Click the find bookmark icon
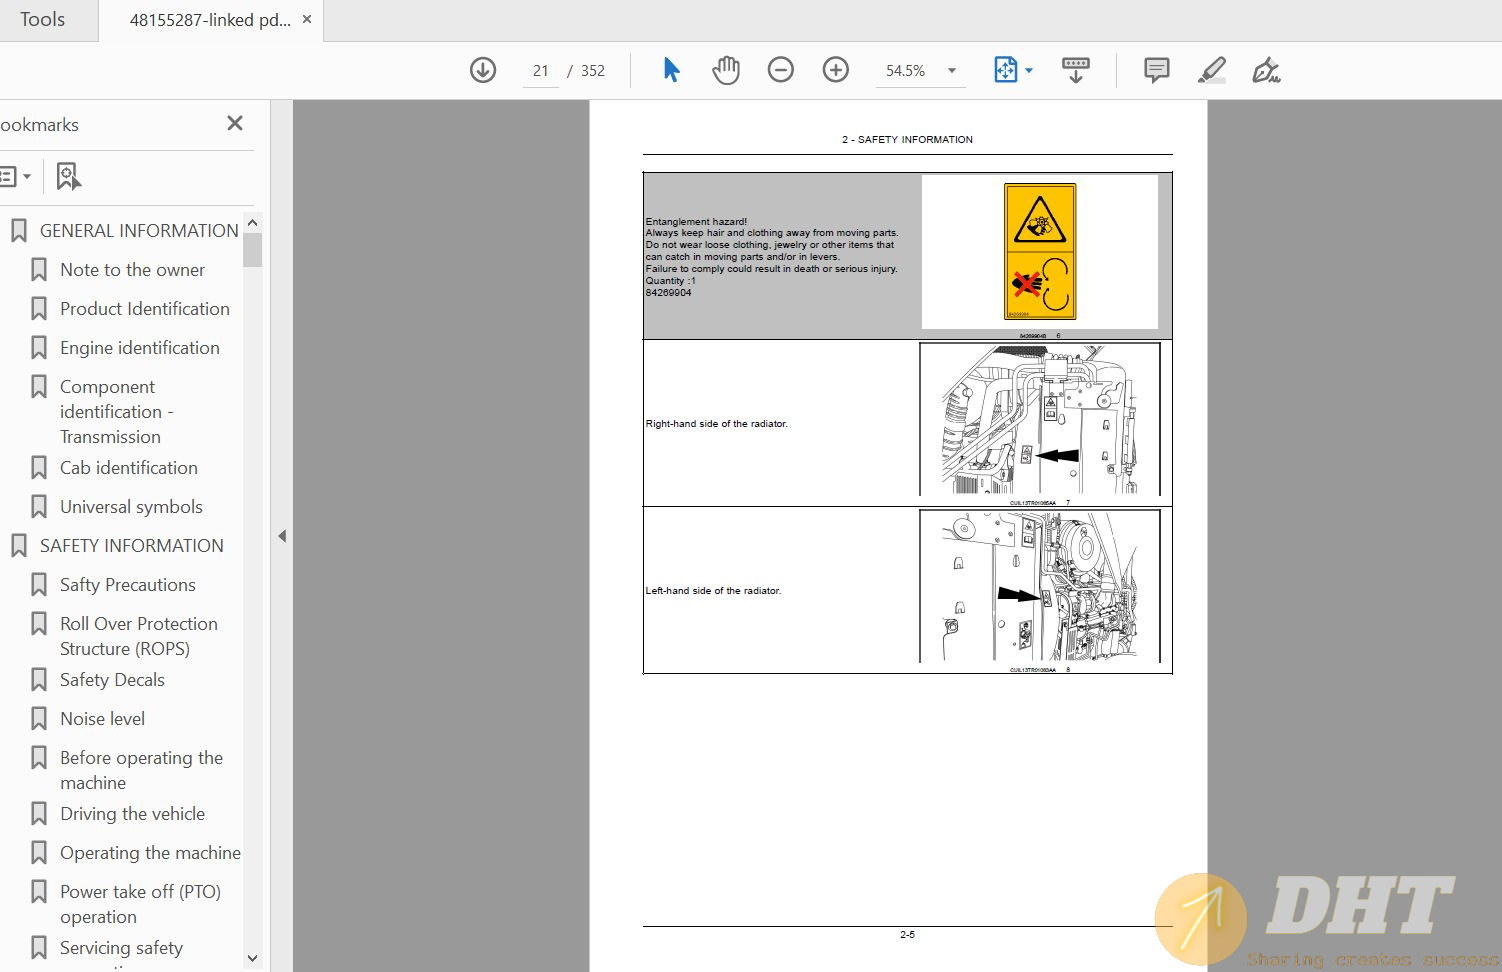This screenshot has width=1502, height=972. coord(68,177)
